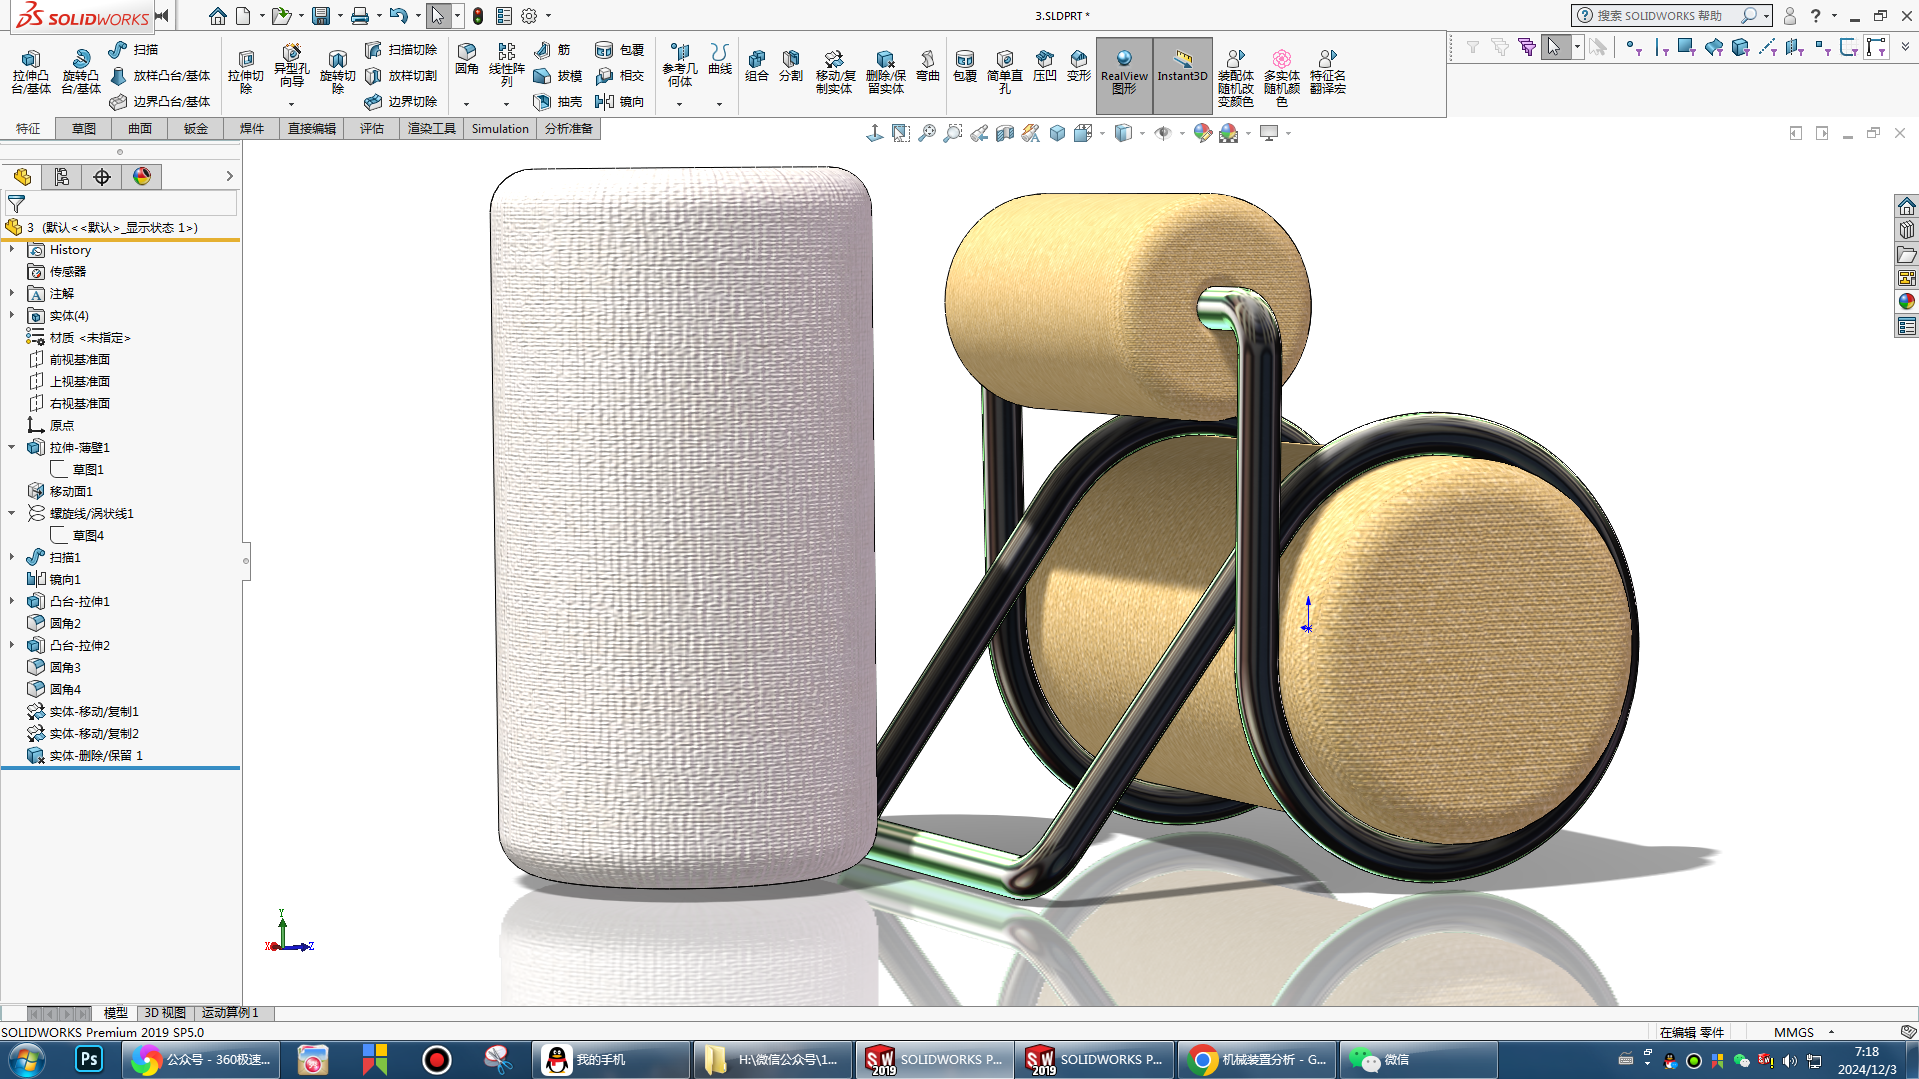Click the Section View icon
Viewport: 1919px width, 1079px height.
[1005, 133]
